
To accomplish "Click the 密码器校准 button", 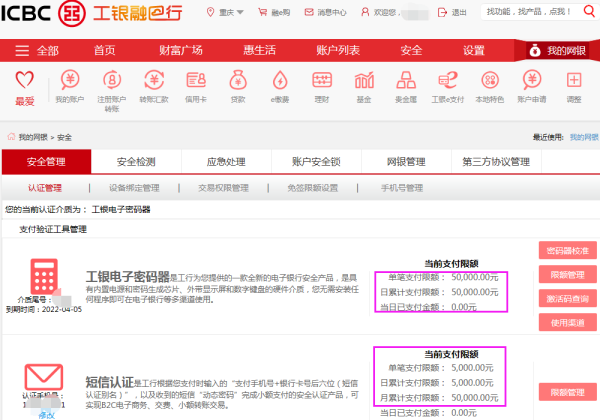I will click(x=567, y=251).
